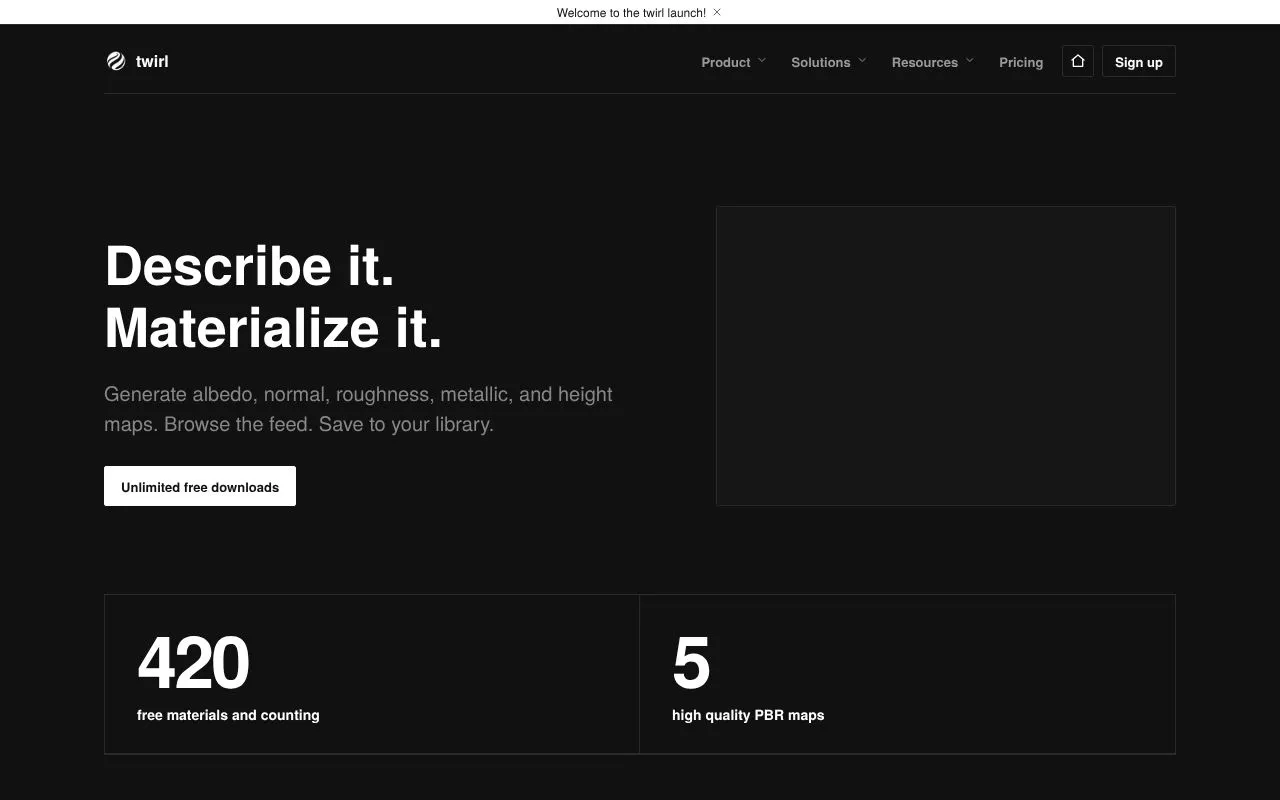1280x800 pixels.
Task: Go to the Pricing page
Action: coord(1021,62)
